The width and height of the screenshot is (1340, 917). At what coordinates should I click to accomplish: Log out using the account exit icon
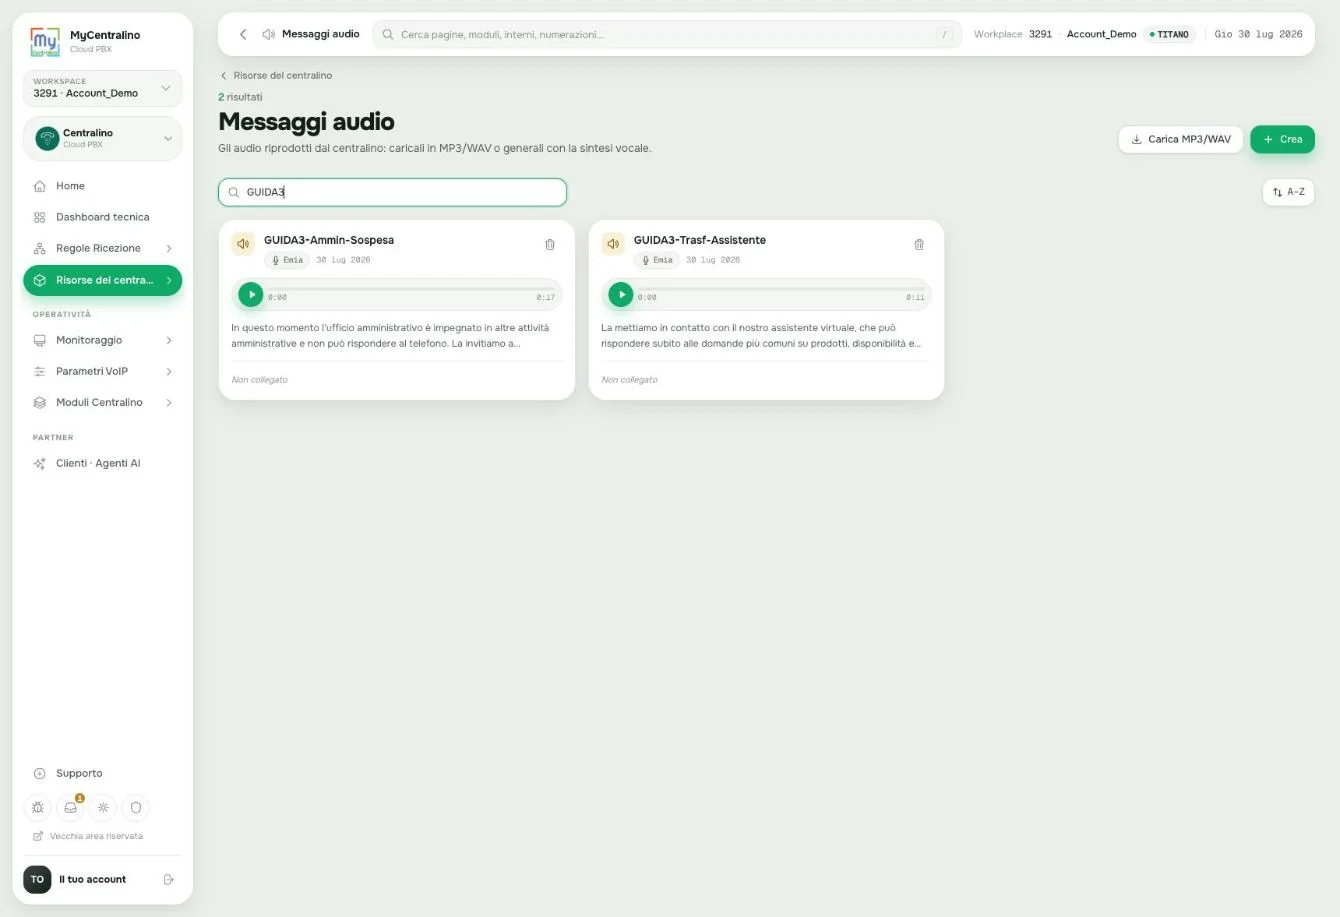click(x=168, y=880)
